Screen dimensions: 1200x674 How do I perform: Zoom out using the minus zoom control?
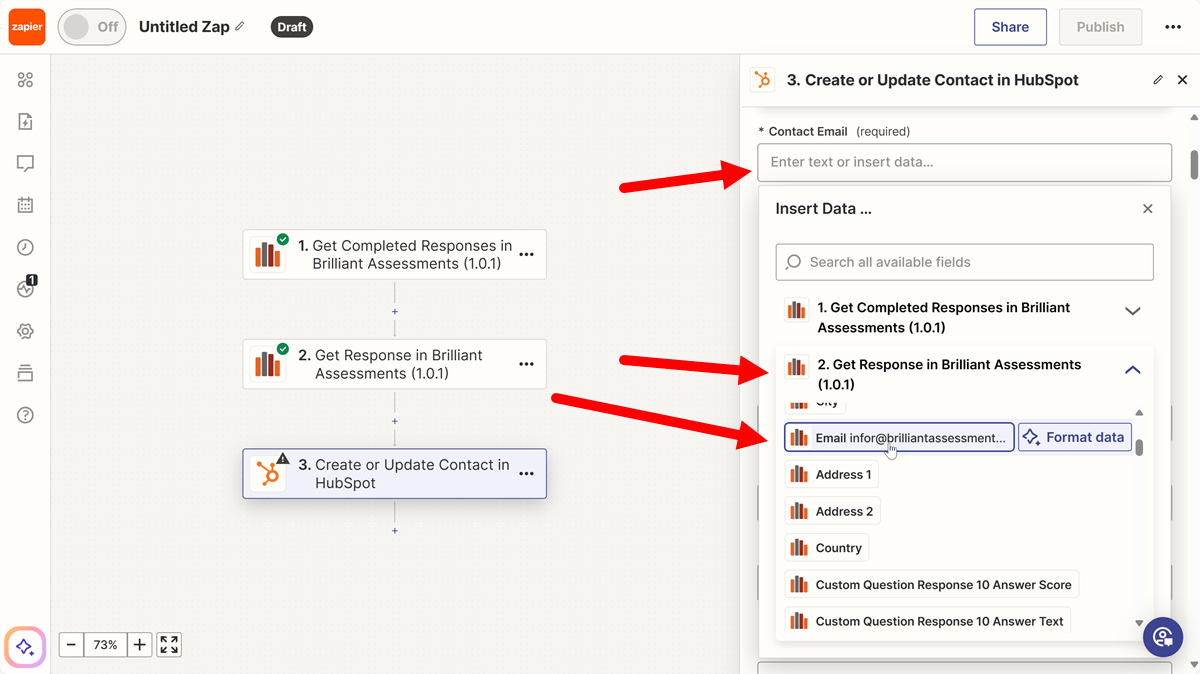coord(70,644)
